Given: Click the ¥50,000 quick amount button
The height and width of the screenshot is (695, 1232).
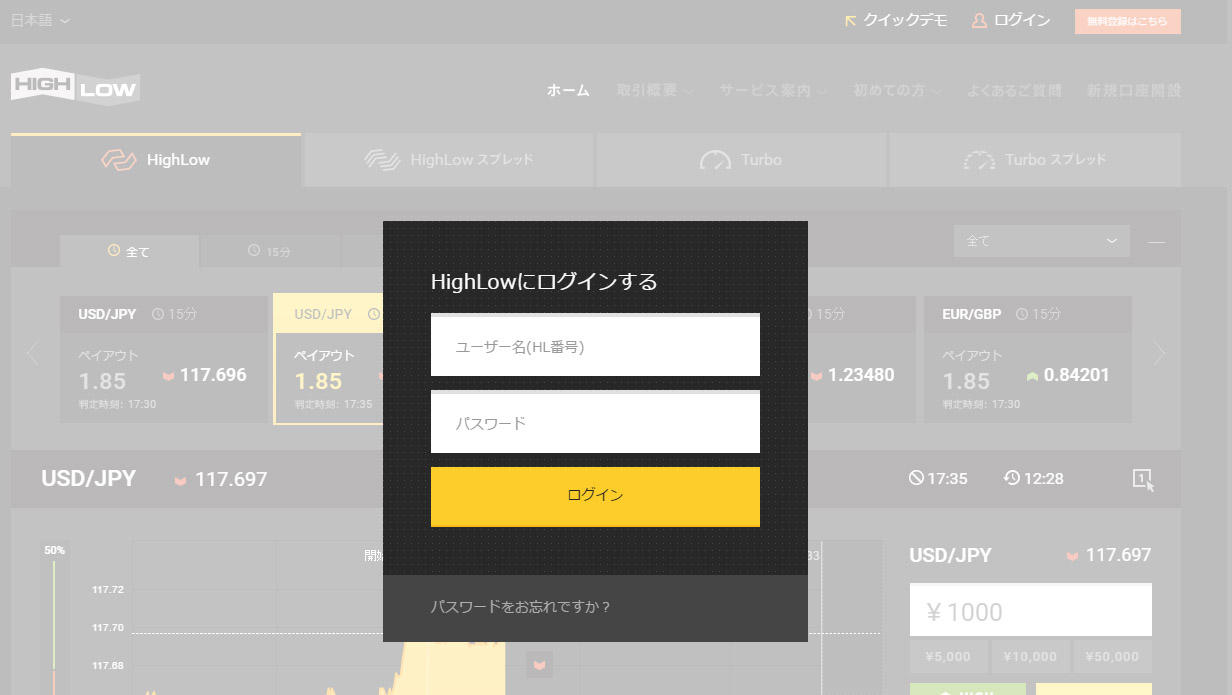Looking at the screenshot, I should coord(1112,657).
